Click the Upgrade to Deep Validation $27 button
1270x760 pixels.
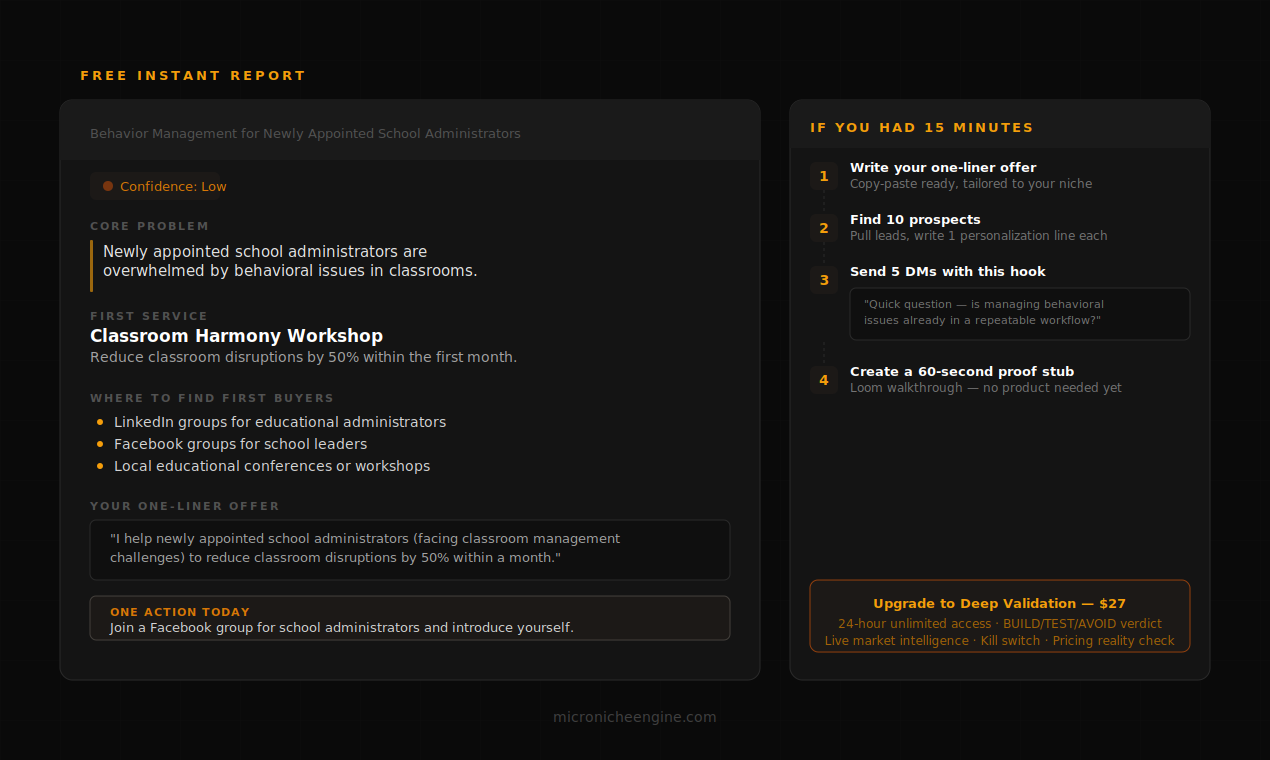pos(1000,616)
